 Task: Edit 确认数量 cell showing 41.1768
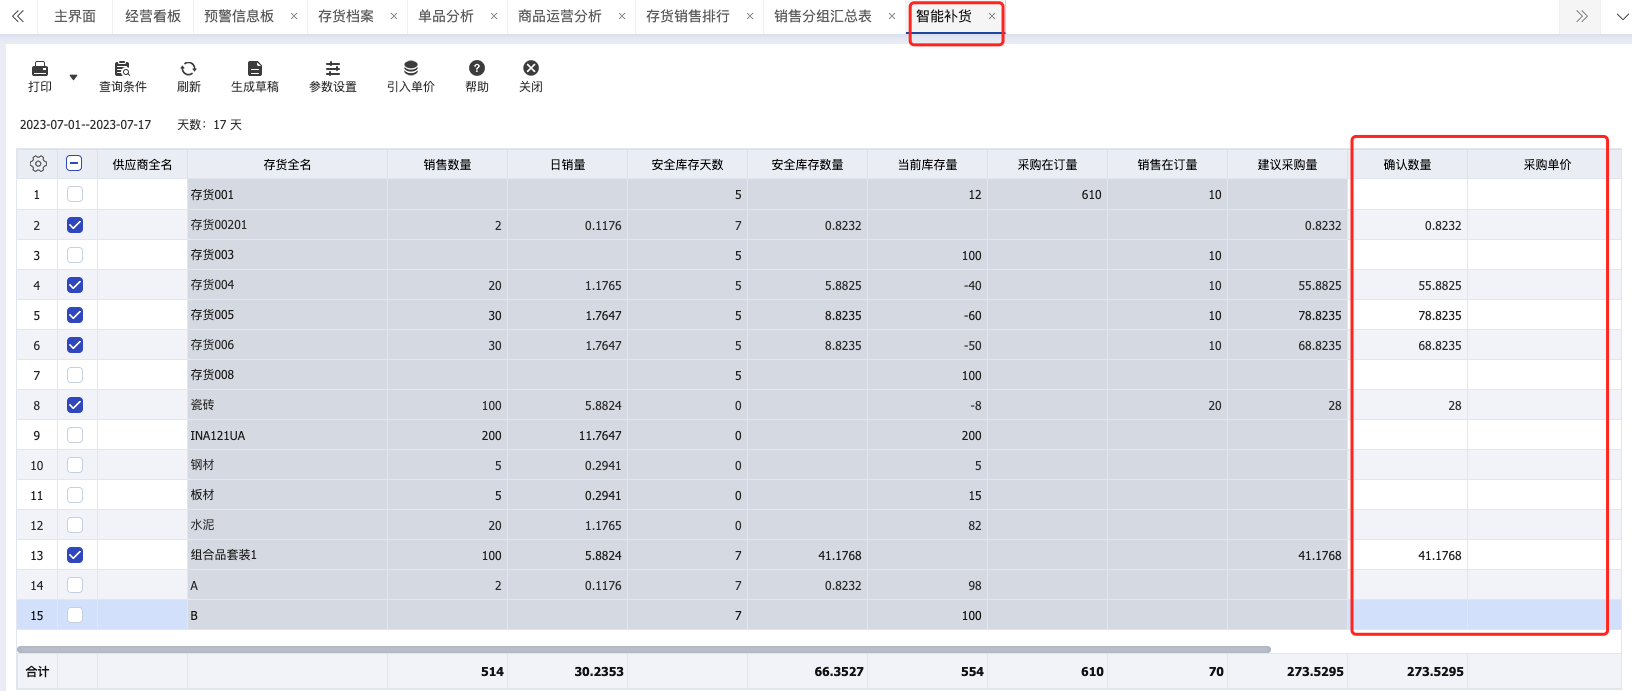tap(1407, 555)
